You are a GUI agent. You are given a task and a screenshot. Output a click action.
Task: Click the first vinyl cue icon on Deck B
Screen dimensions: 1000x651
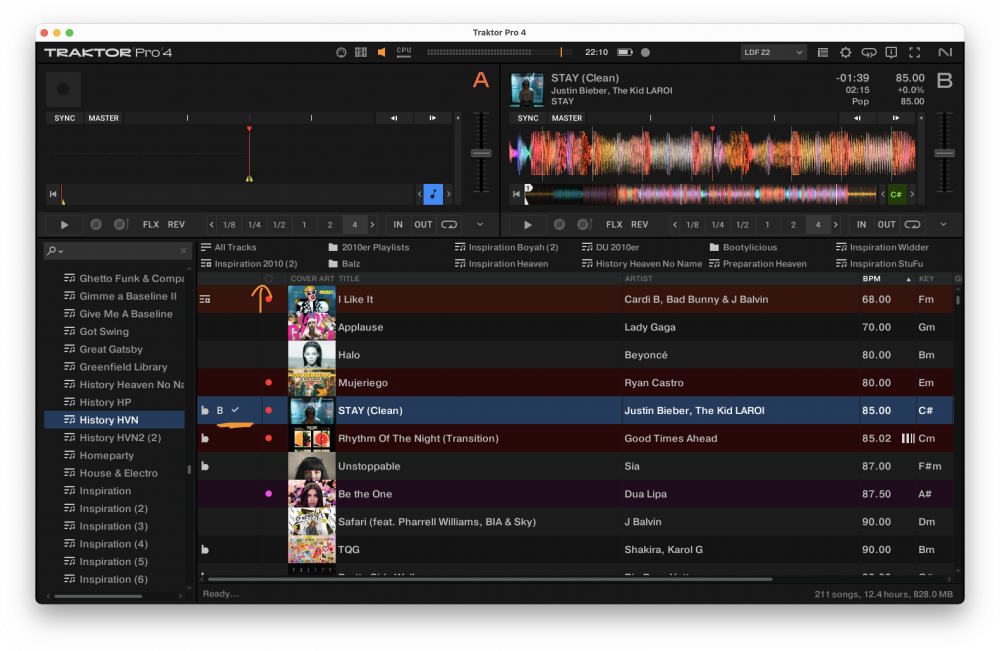click(559, 224)
